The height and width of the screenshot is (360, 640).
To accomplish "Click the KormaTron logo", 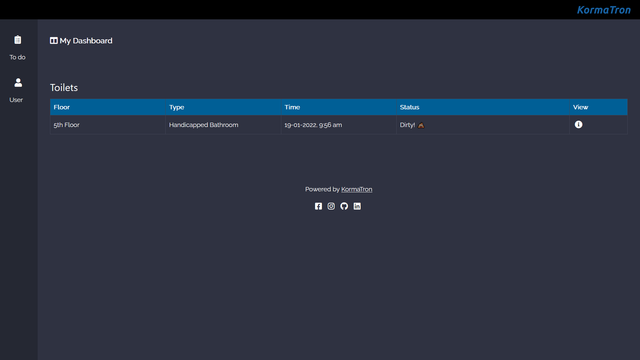I will point(604,10).
